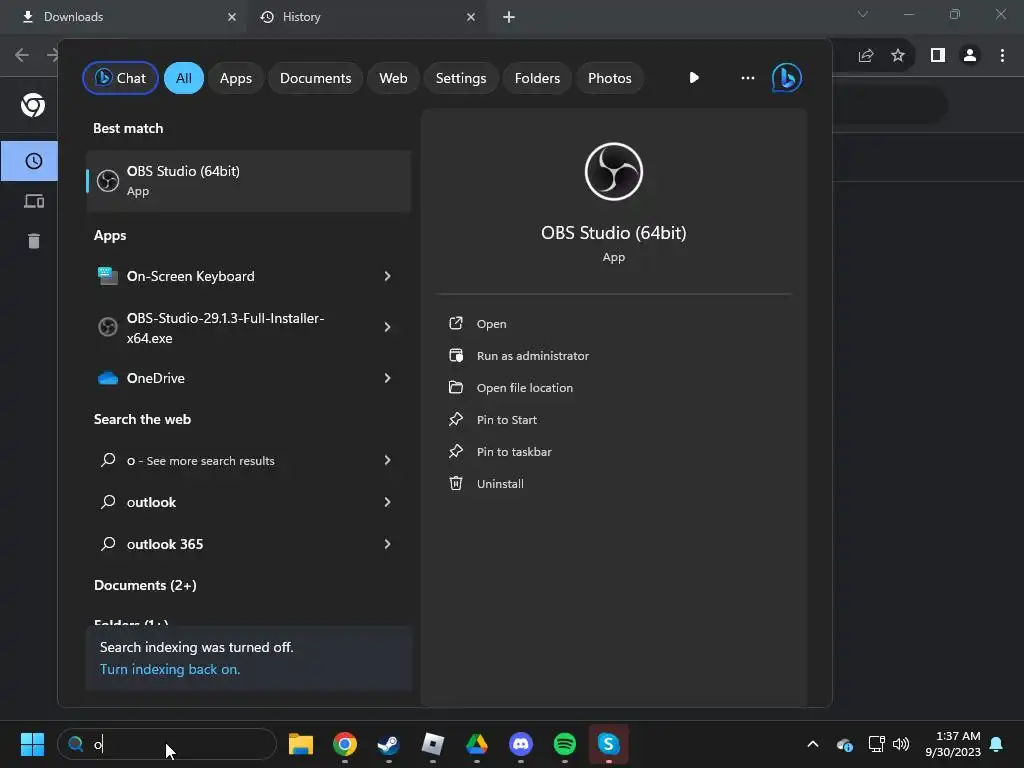The image size is (1024, 768).
Task: Open the notifications bell icon
Action: point(997,744)
